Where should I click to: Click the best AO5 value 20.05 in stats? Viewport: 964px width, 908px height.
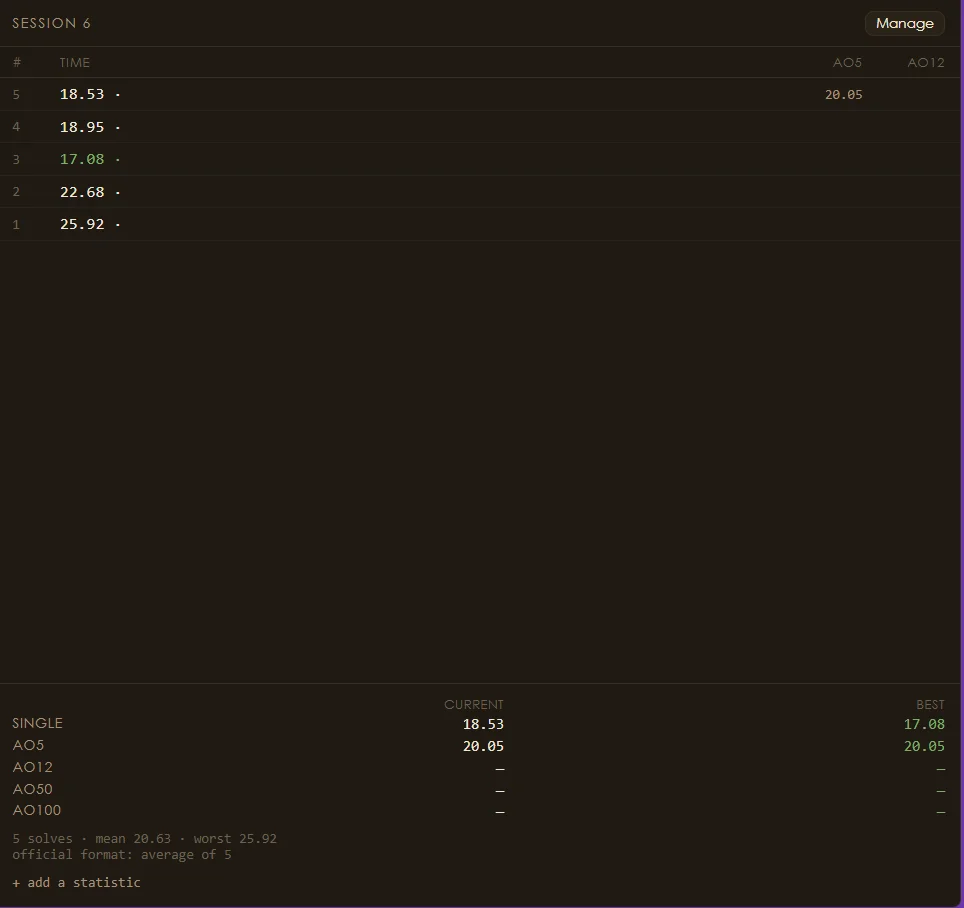point(924,746)
